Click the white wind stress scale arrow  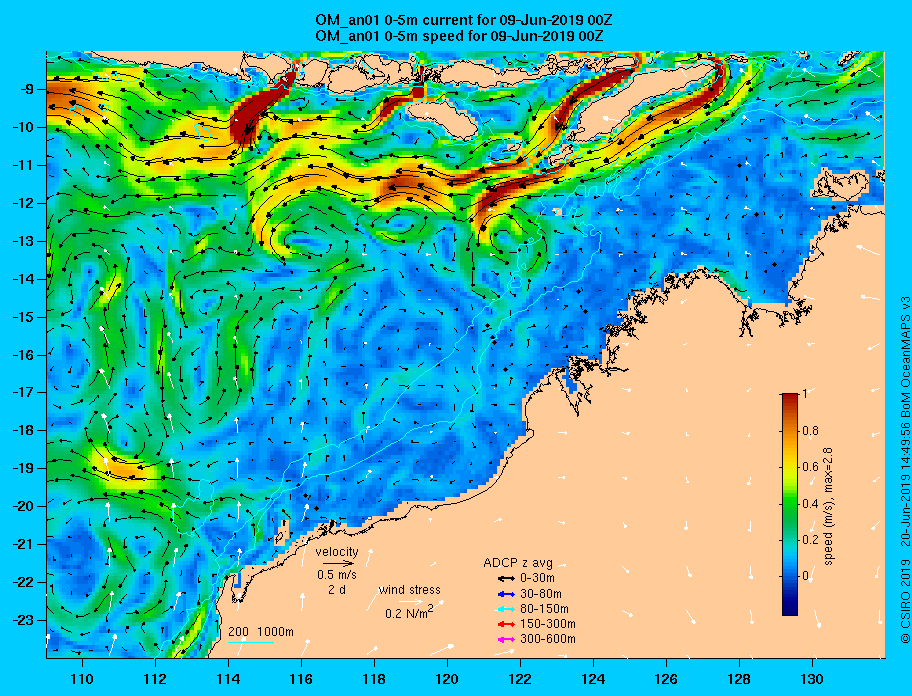click(x=411, y=602)
